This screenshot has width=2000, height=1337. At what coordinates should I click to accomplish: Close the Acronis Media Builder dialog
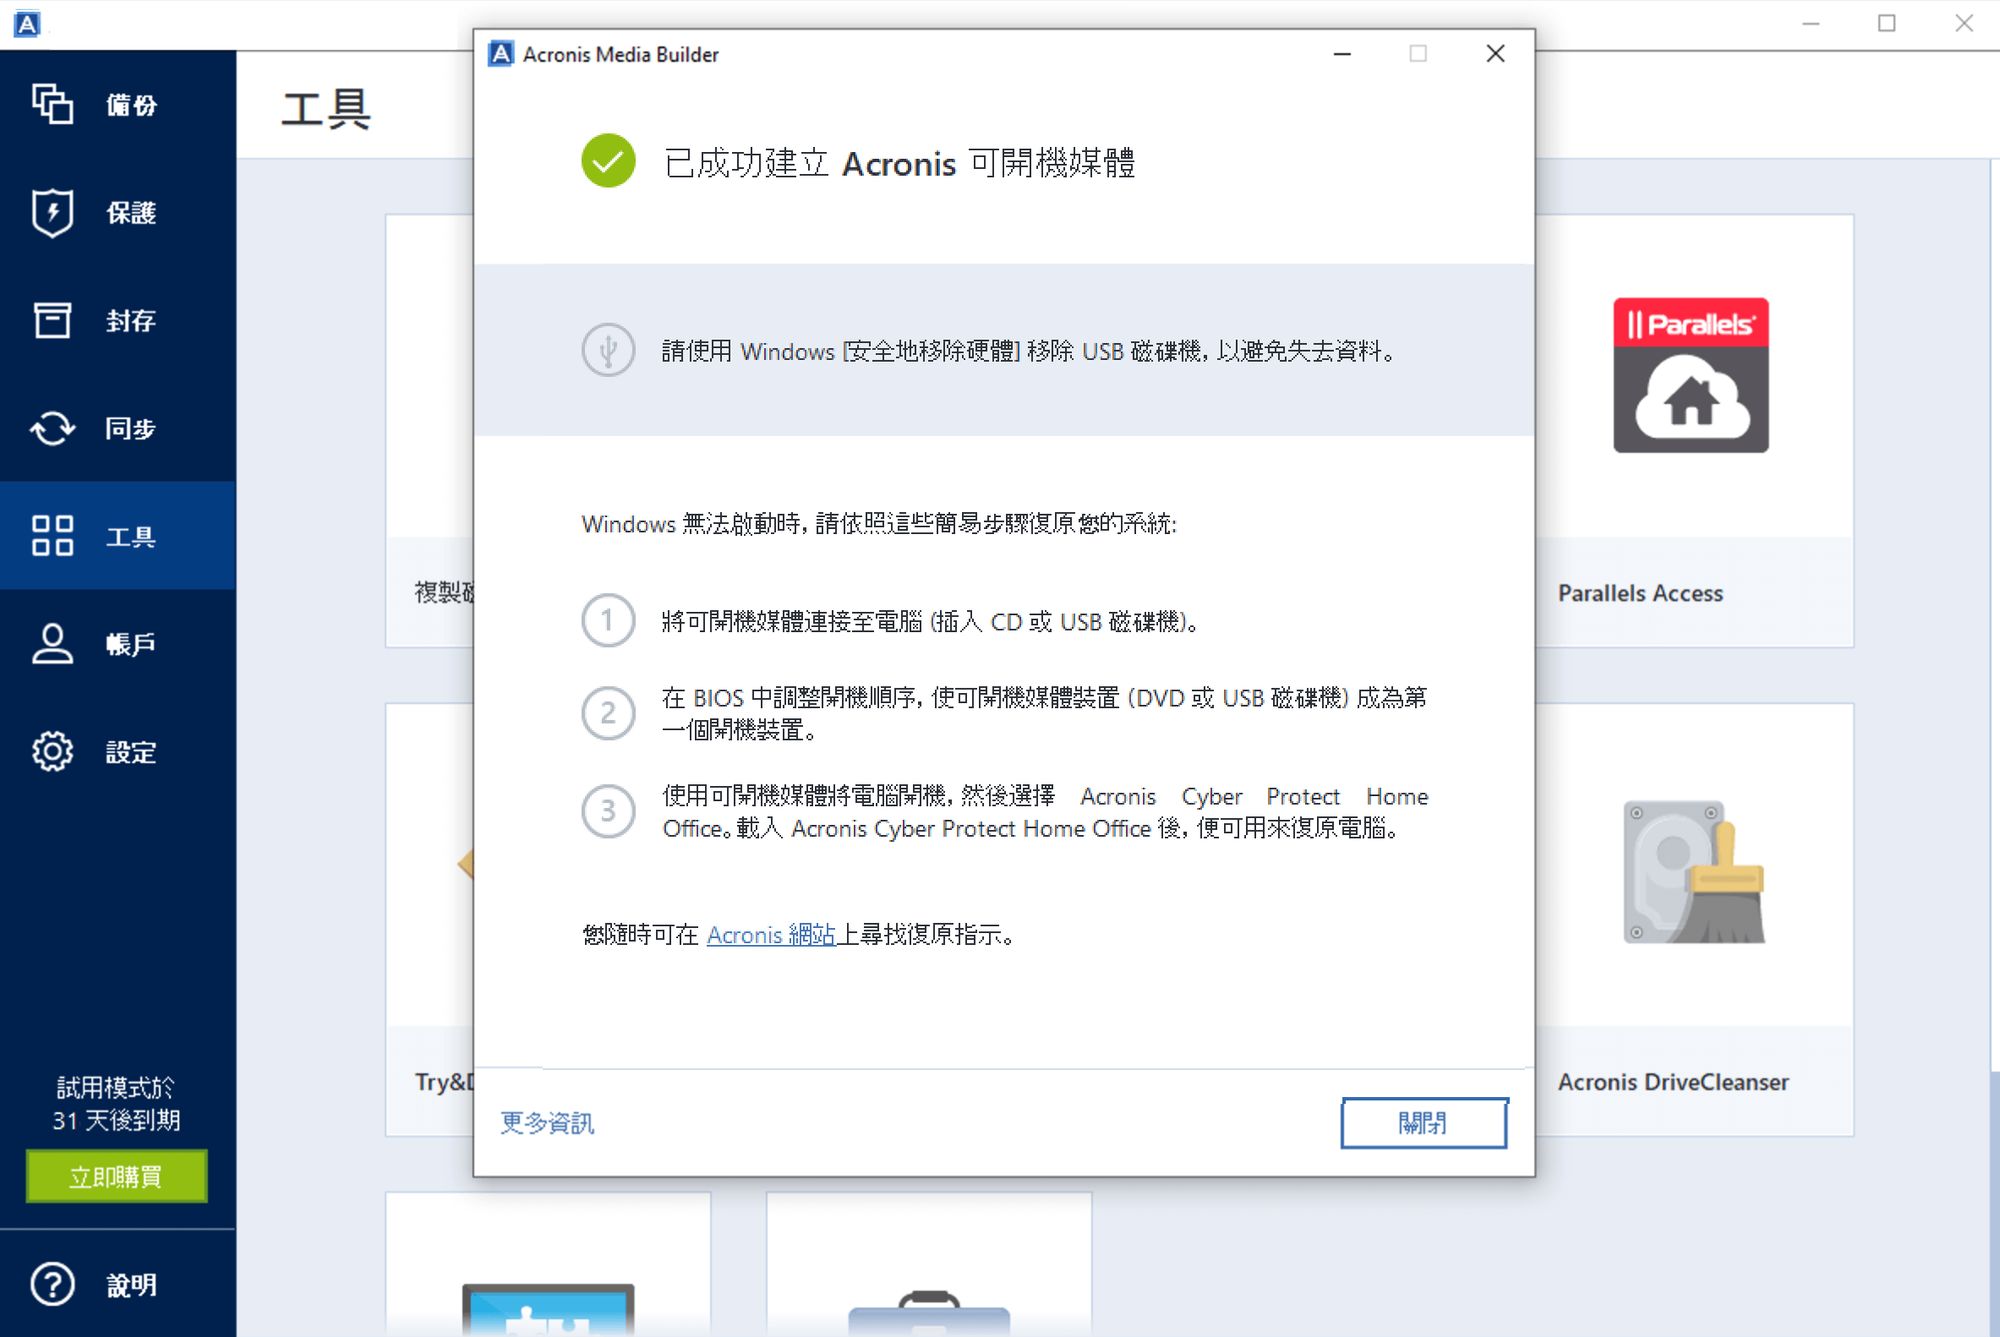[1495, 53]
